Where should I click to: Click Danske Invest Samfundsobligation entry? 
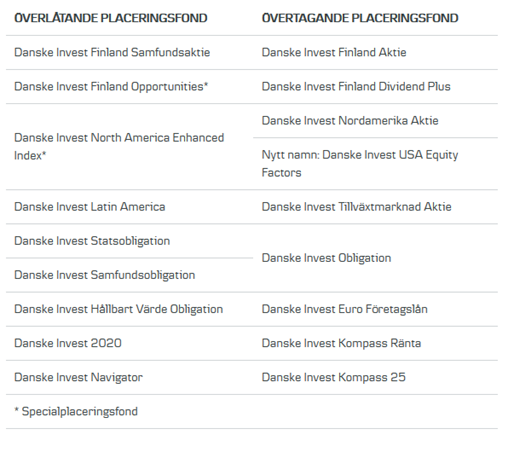point(105,275)
